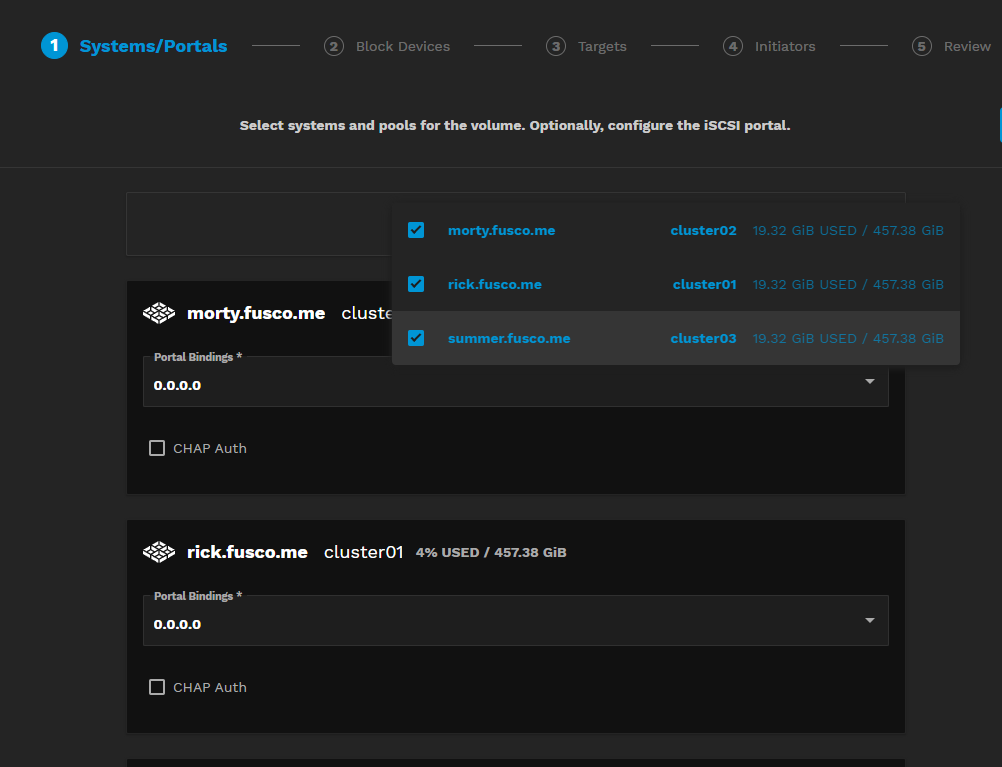Image resolution: width=1002 pixels, height=767 pixels.
Task: Click 4% USED / 457.38 GiB text
Action: pyautogui.click(x=491, y=552)
